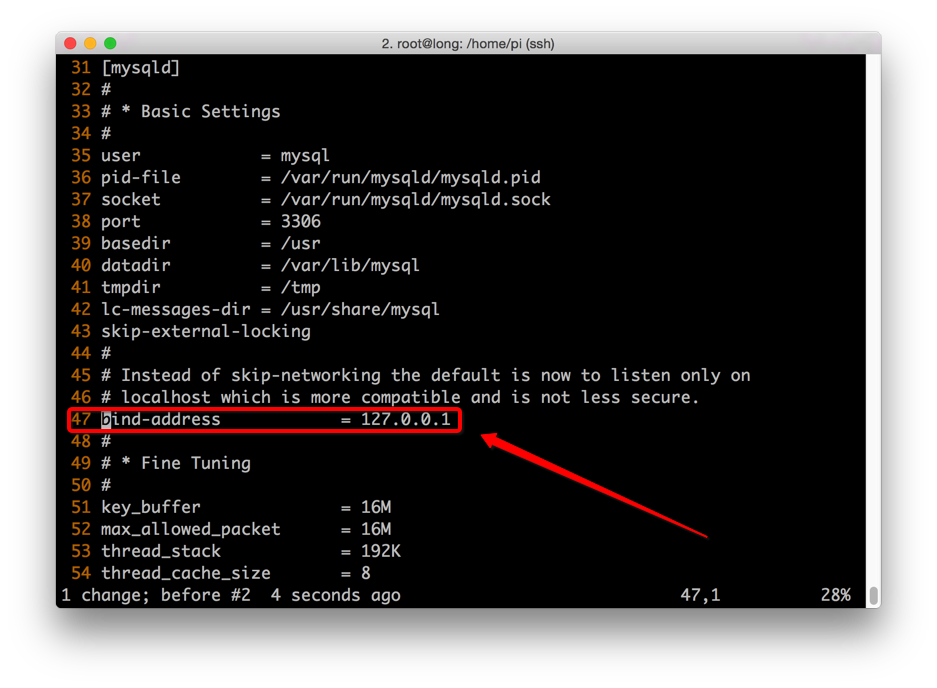Click the 'localhost which is more compatible' comment
The width and height of the screenshot is (937, 688).
(400, 397)
